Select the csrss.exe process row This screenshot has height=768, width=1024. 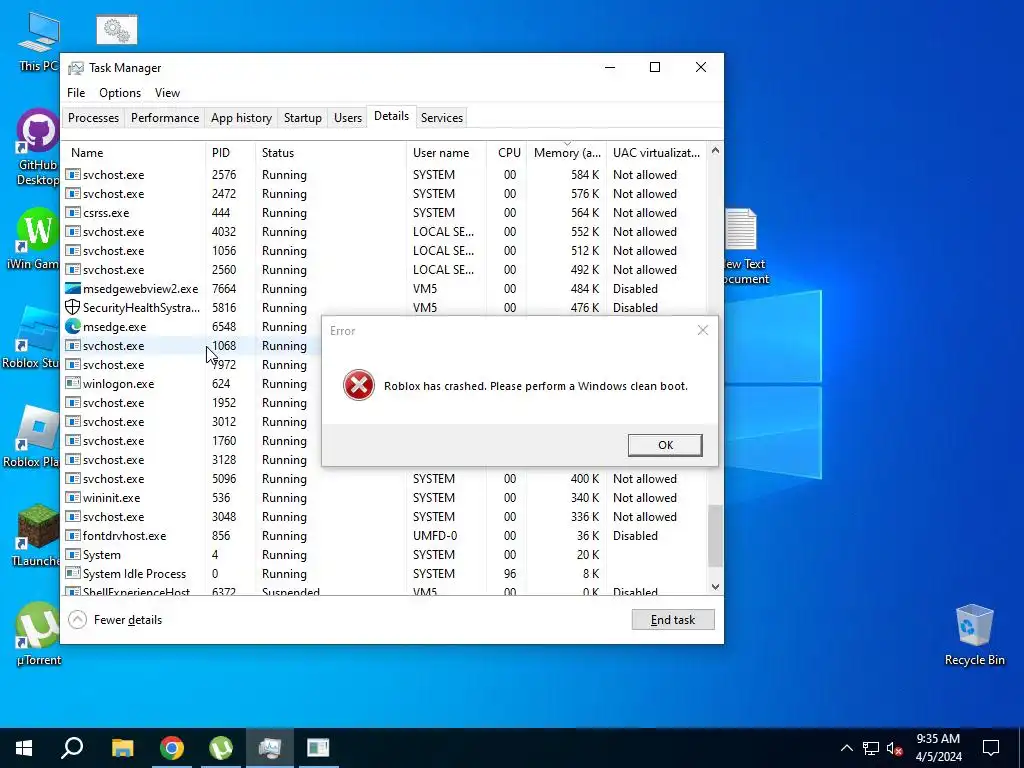click(385, 213)
